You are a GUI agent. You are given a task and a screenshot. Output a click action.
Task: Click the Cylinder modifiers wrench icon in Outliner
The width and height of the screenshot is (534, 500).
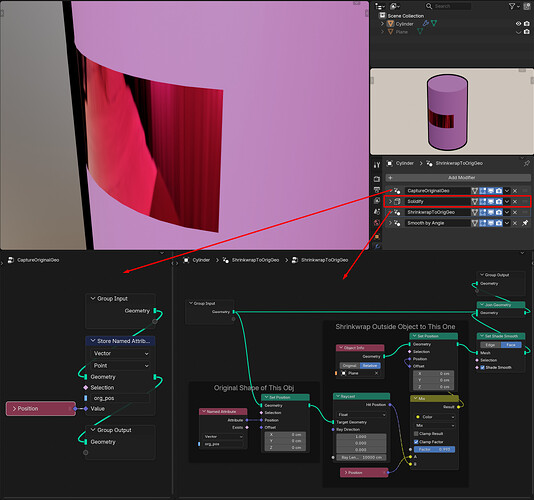point(426,23)
